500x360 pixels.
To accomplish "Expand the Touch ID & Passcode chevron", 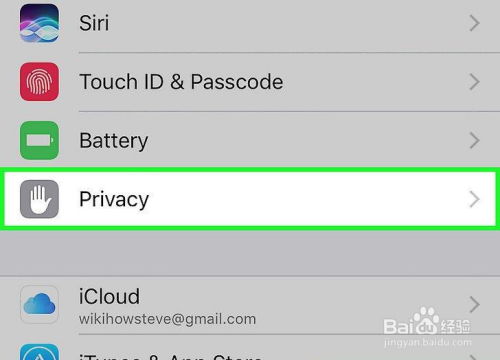I will point(474,82).
